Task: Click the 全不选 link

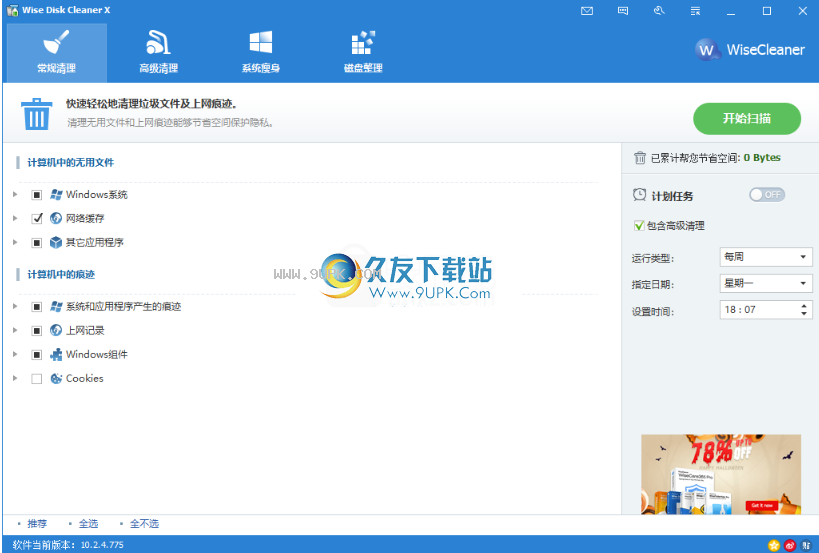Action: pyautogui.click(x=144, y=524)
